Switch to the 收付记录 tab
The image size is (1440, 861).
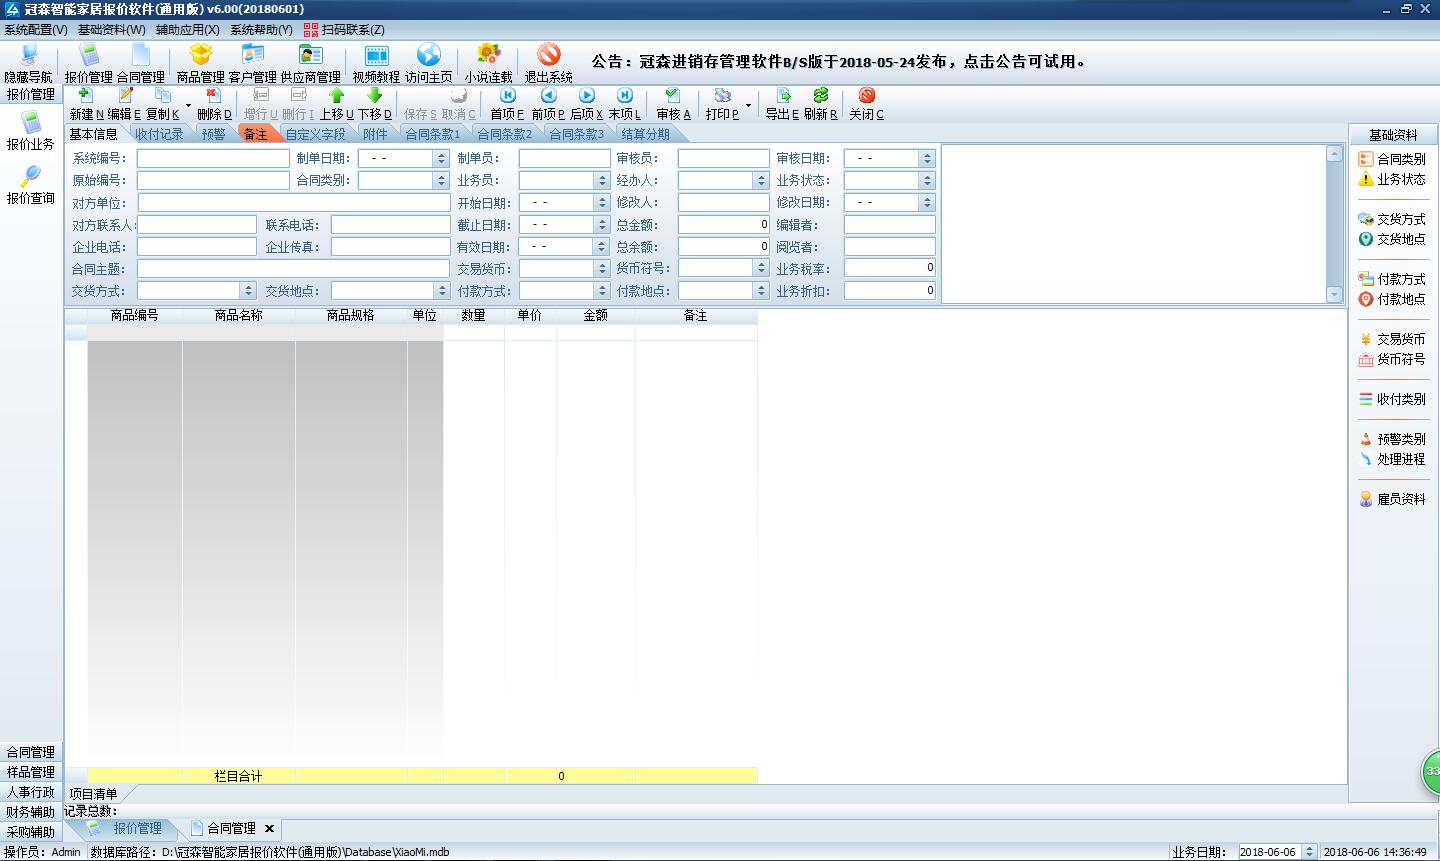click(x=159, y=134)
